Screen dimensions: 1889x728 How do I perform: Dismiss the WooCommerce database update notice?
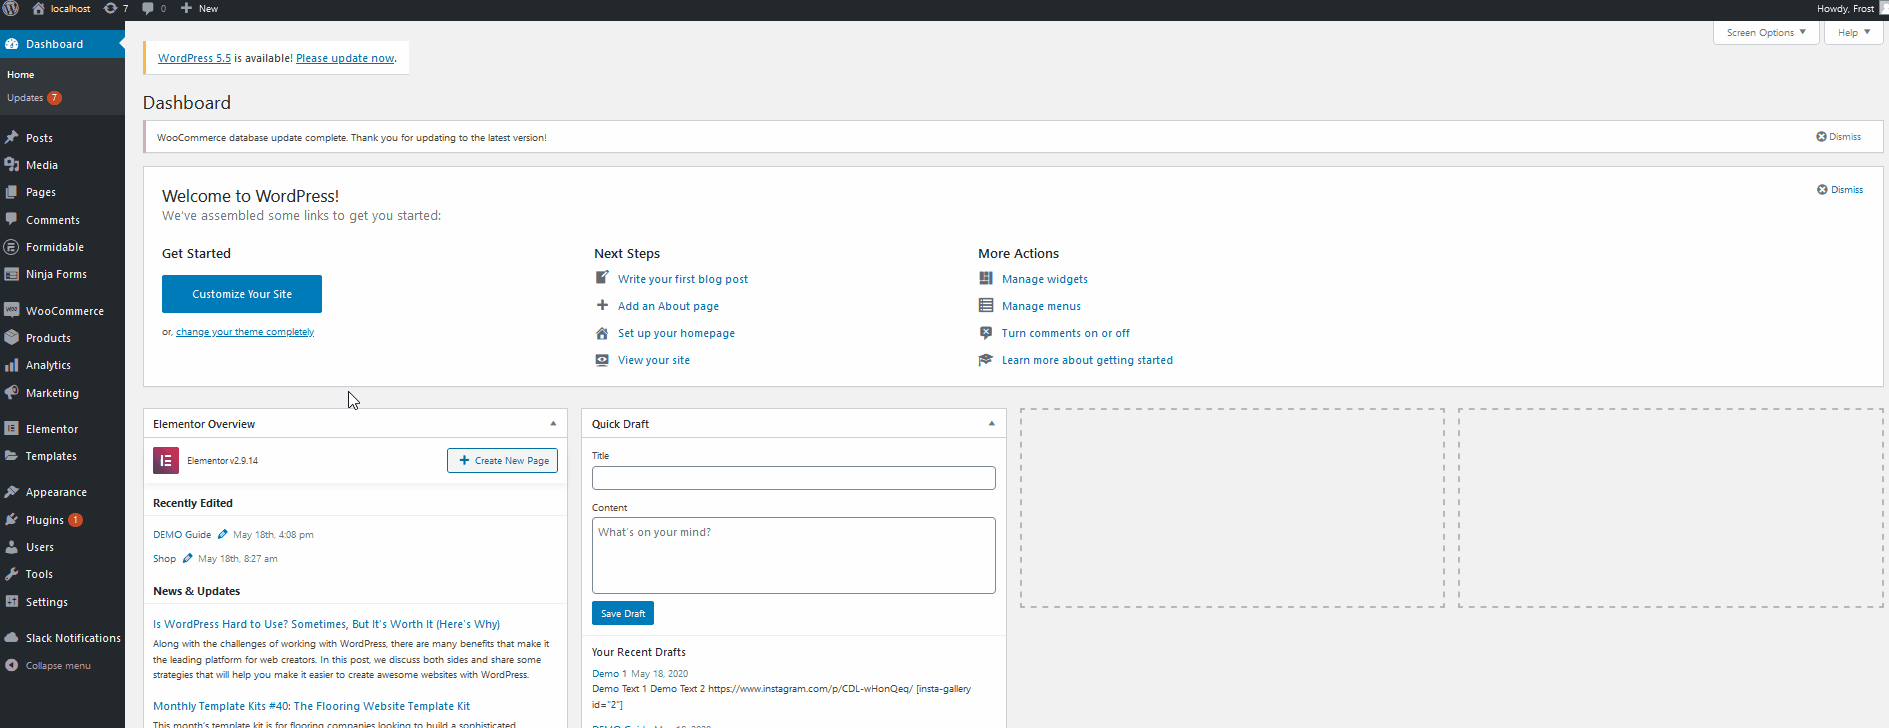pyautogui.click(x=1838, y=137)
